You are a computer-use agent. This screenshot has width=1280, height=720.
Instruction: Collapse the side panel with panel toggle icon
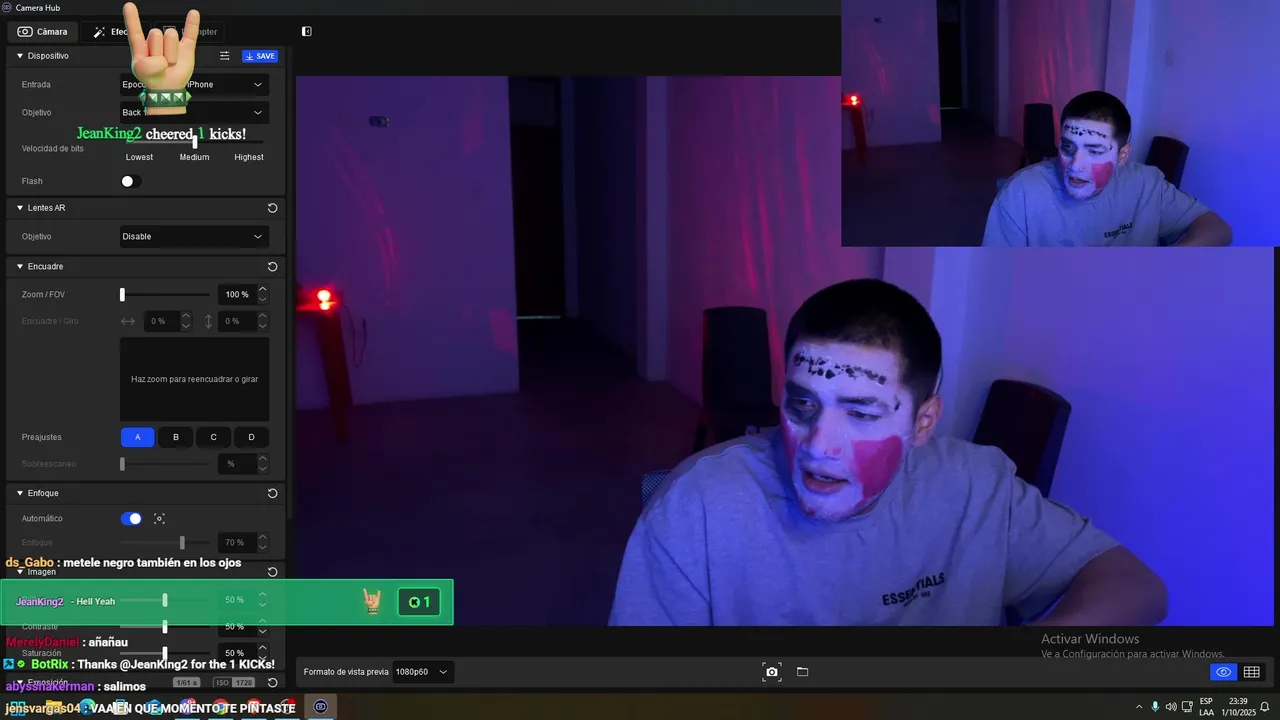pyautogui.click(x=307, y=31)
